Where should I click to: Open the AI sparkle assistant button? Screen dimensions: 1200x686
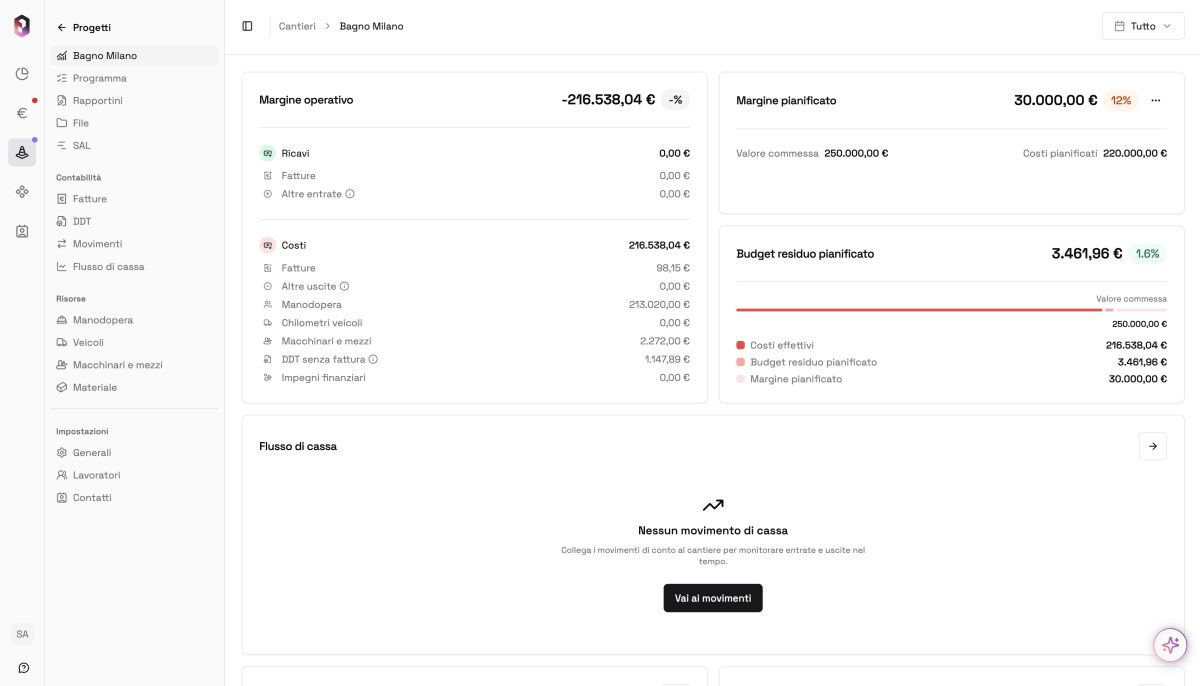1170,645
